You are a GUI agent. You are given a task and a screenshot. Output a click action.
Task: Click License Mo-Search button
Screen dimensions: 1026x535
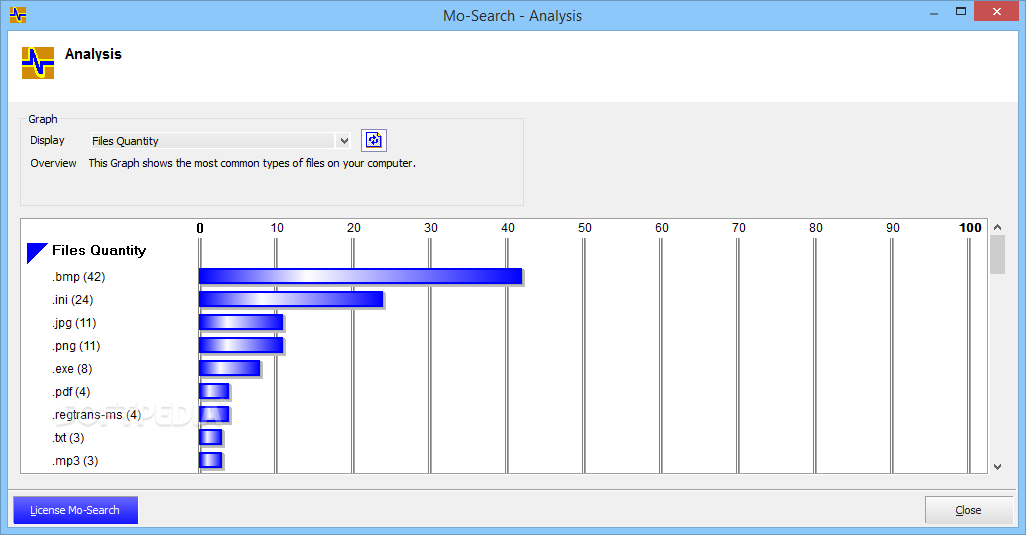[75, 510]
